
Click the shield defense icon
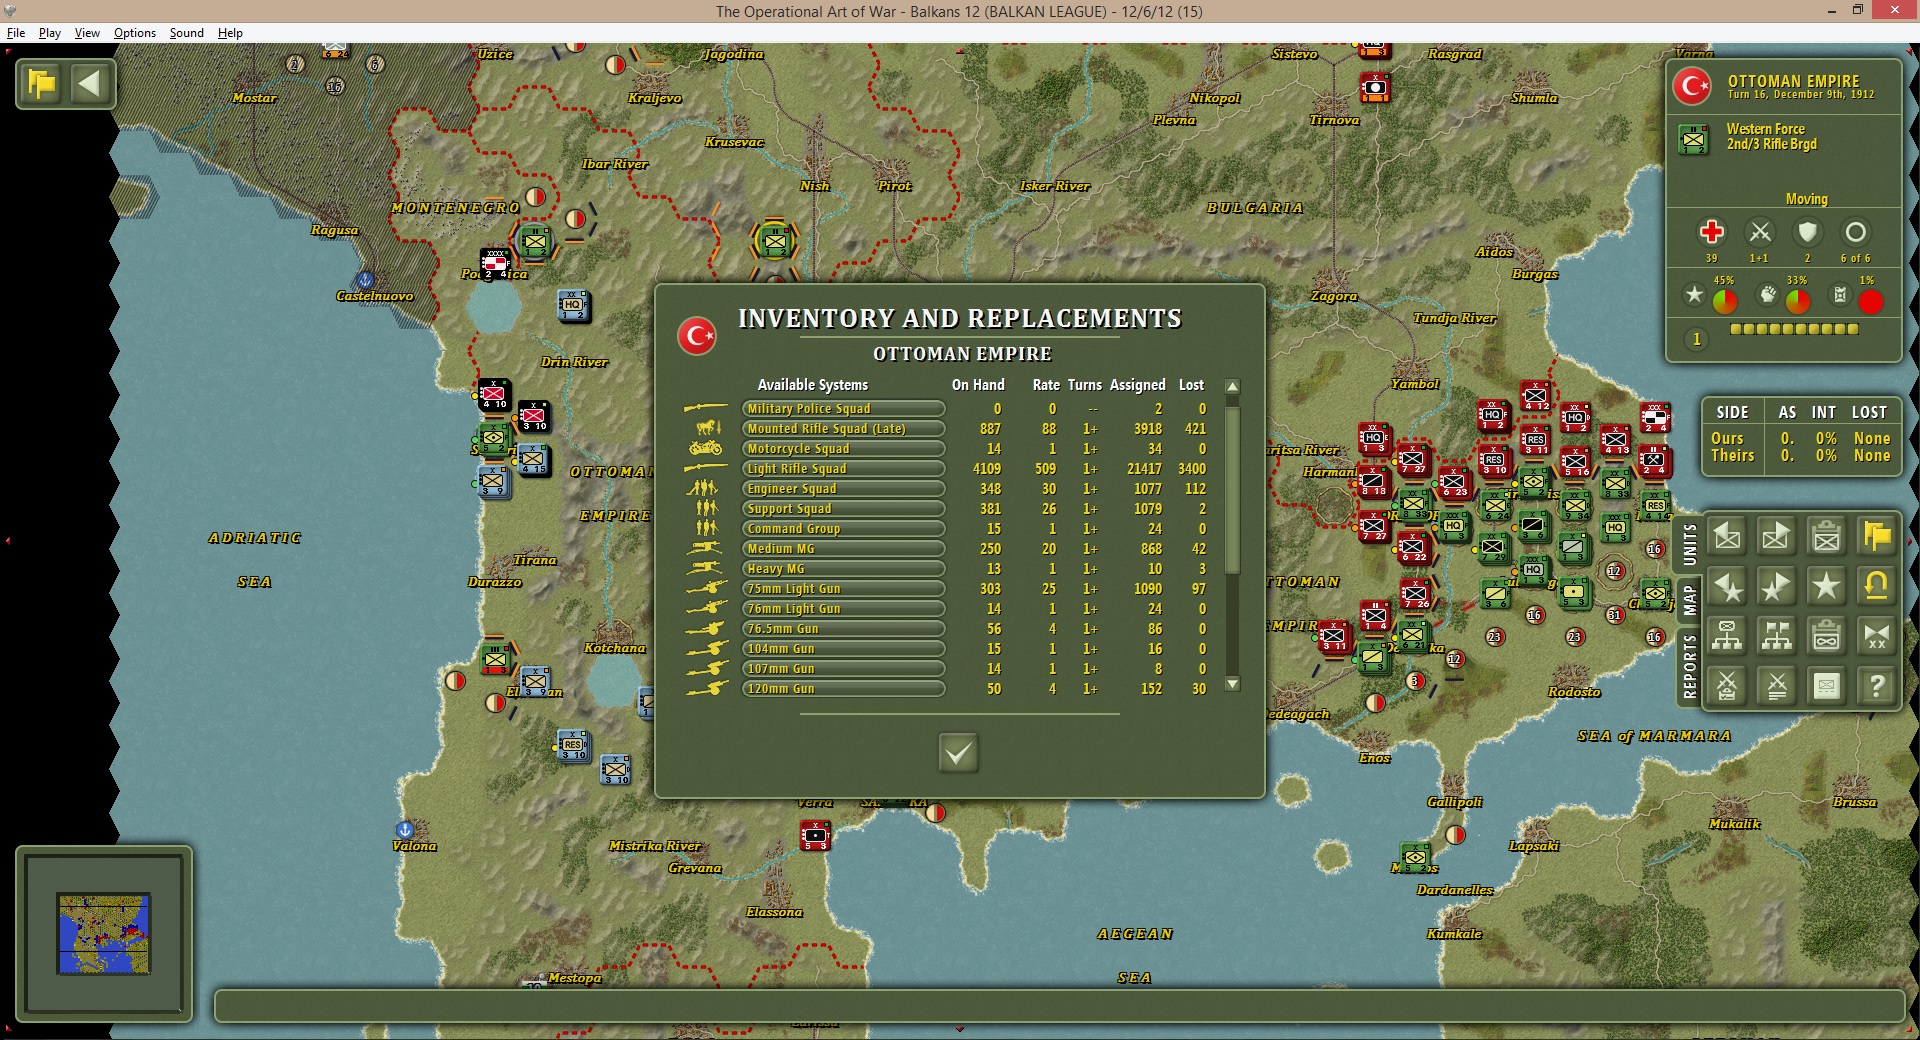(x=1807, y=232)
